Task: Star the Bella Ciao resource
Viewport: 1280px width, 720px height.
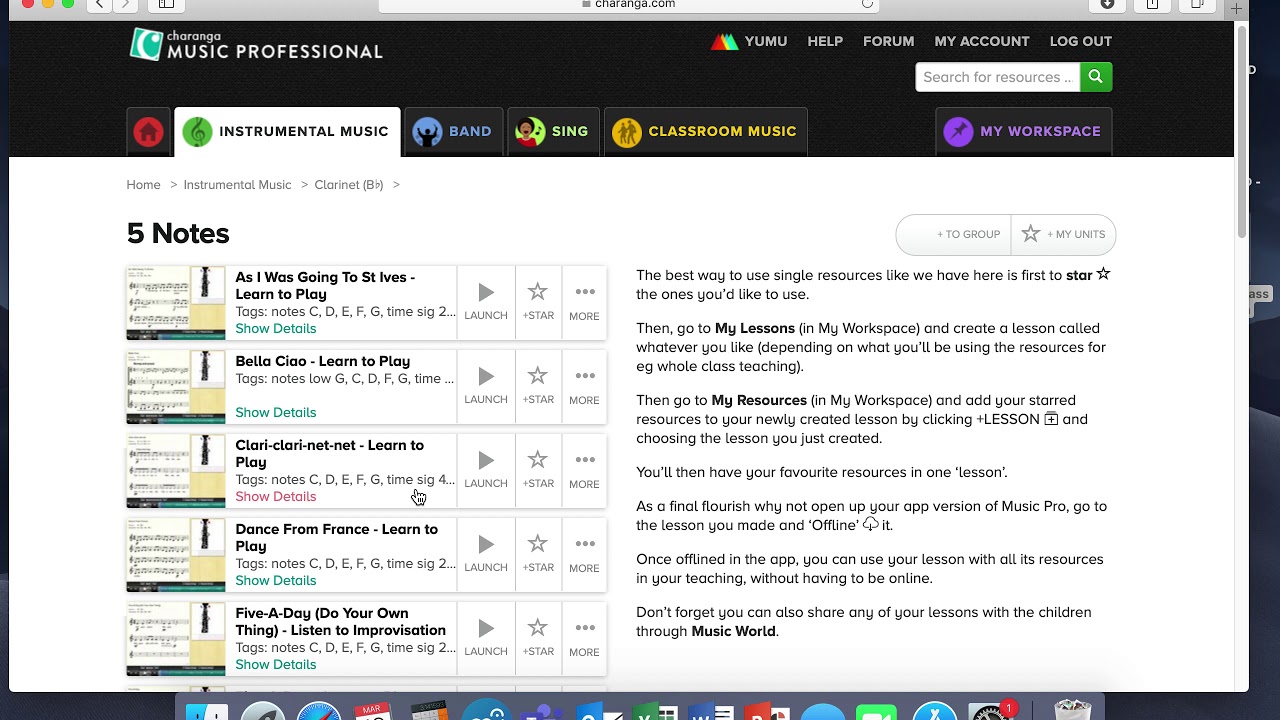Action: point(538,385)
